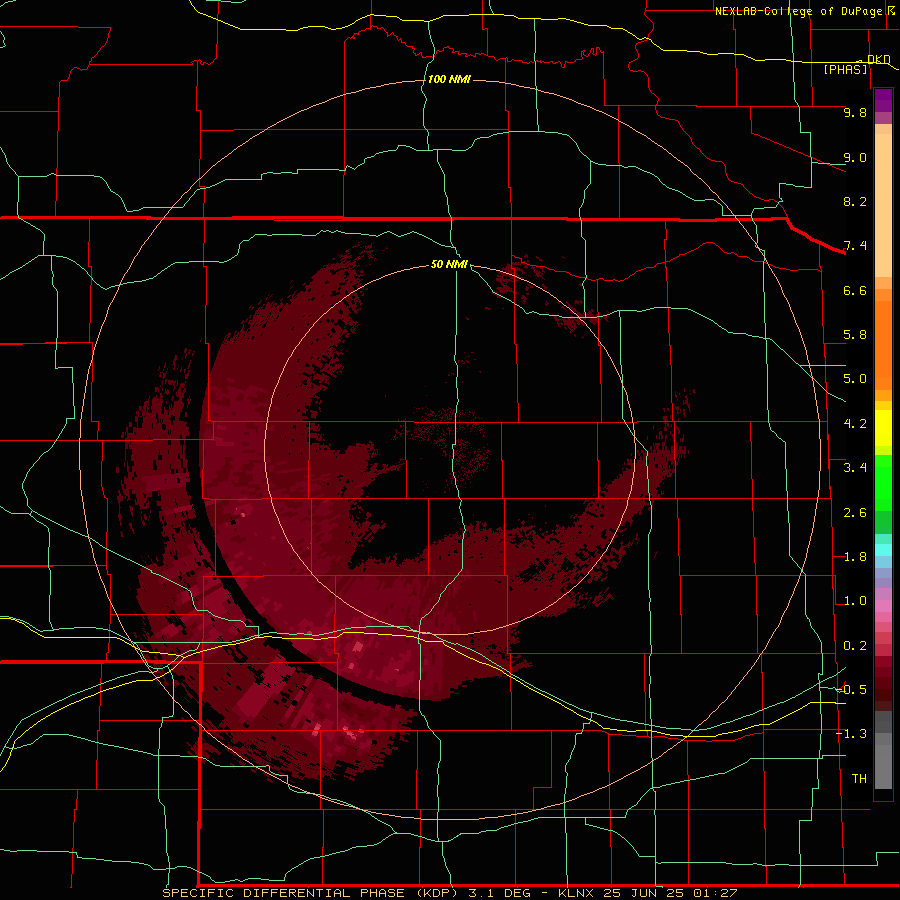Viewport: 900px width, 900px height.
Task: Click the KLNX station identifier in caption
Action: (x=576, y=893)
